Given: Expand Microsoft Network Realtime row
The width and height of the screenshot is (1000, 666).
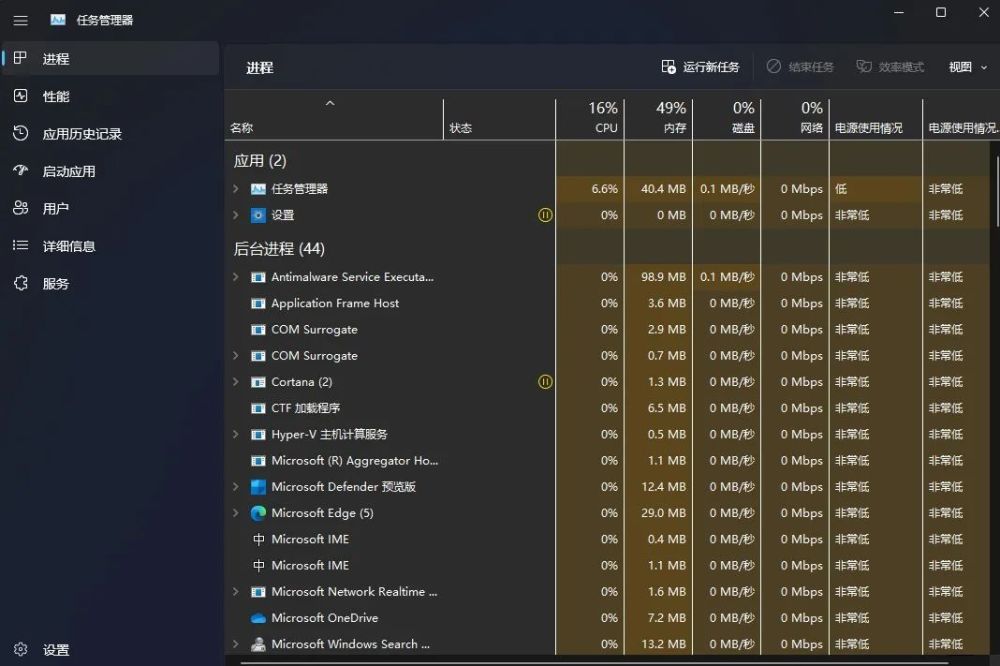Looking at the screenshot, I should click(x=235, y=591).
